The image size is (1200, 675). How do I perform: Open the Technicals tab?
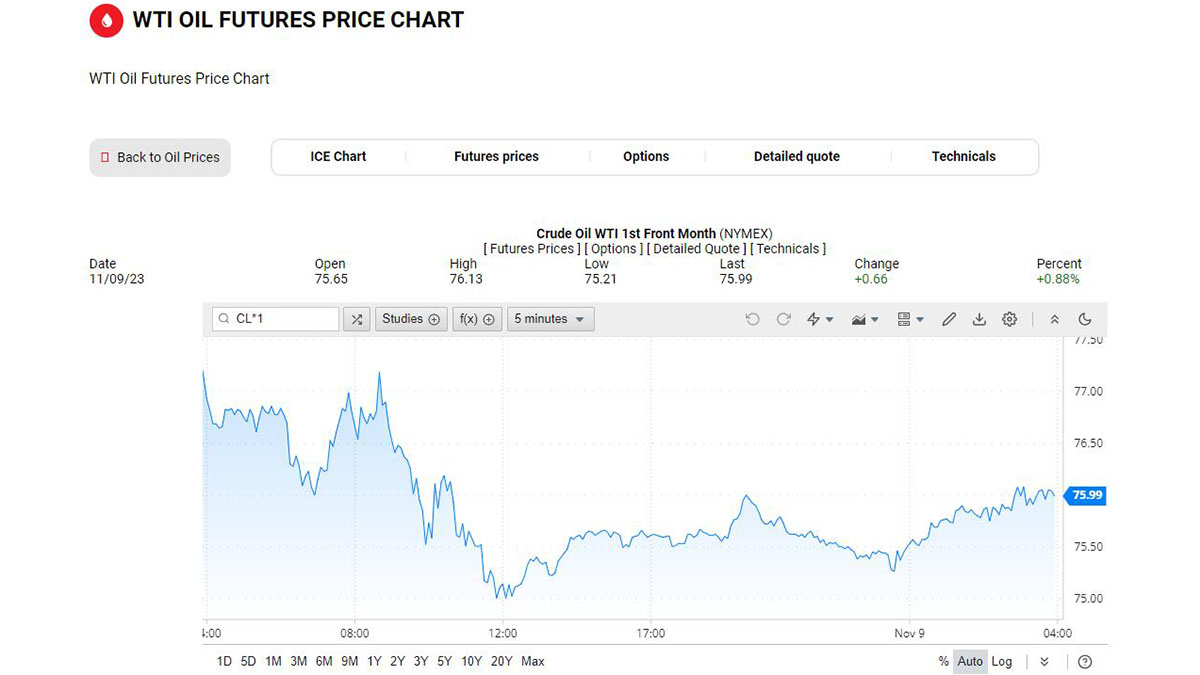[x=963, y=157]
